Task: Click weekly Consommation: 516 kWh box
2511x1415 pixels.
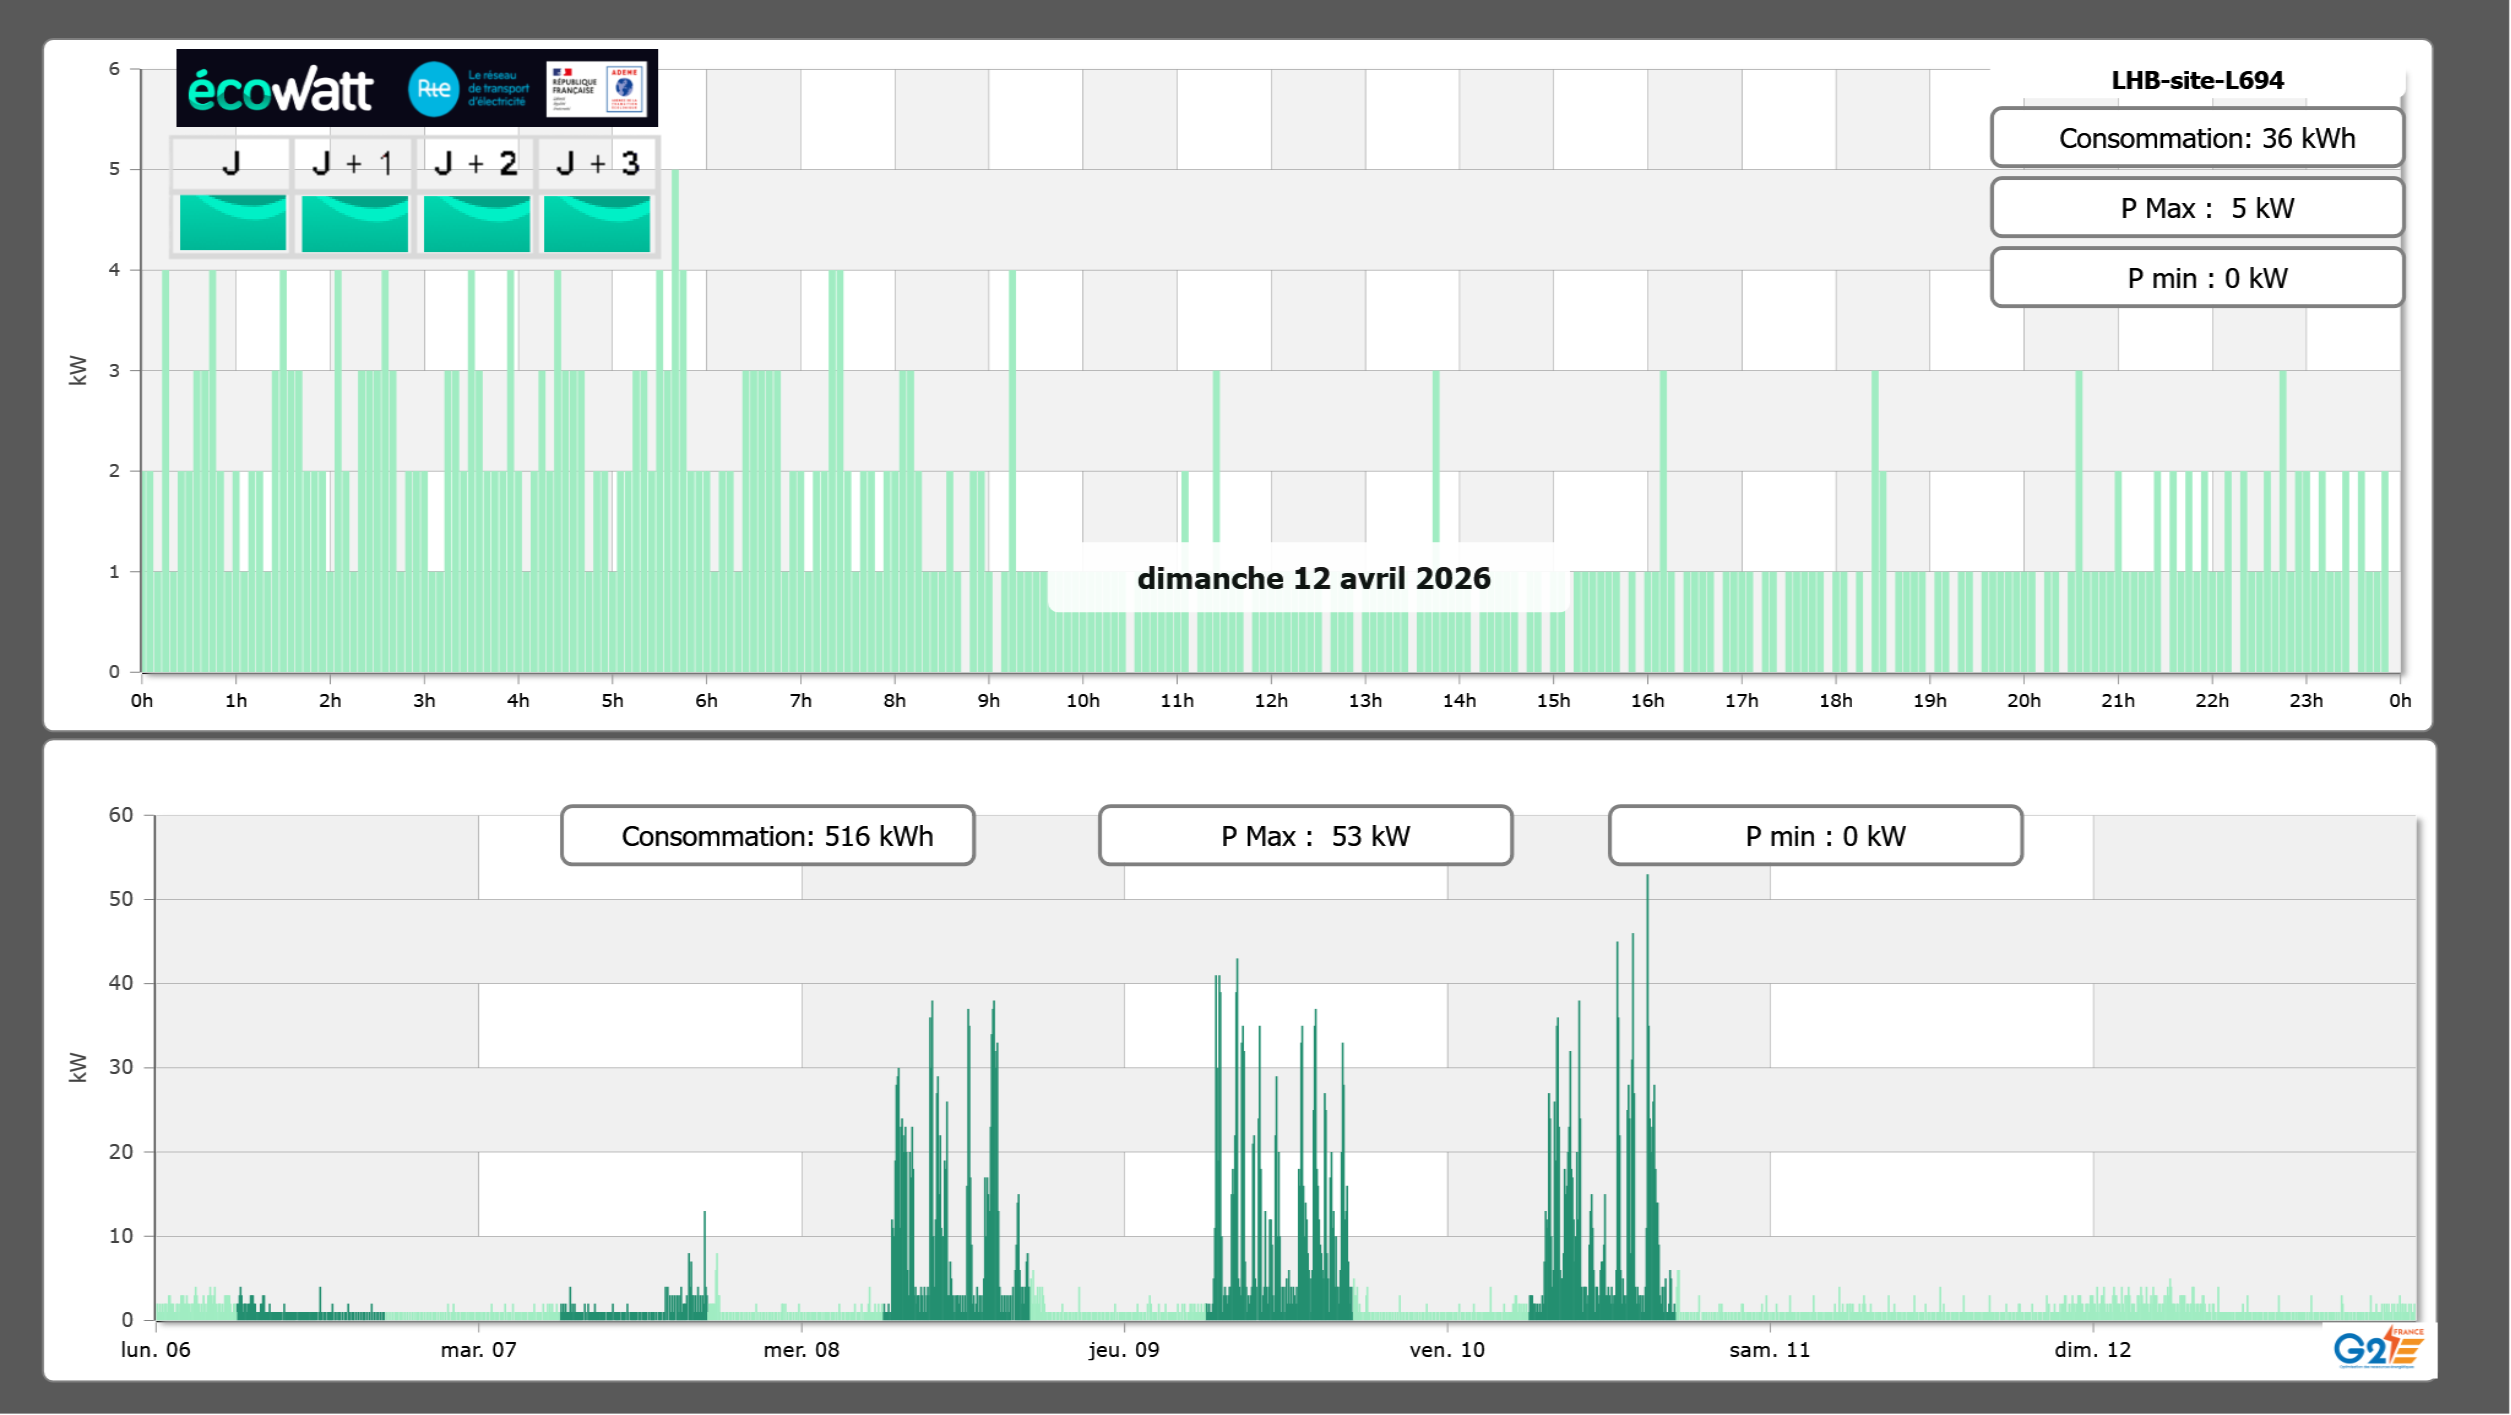Action: pos(767,836)
